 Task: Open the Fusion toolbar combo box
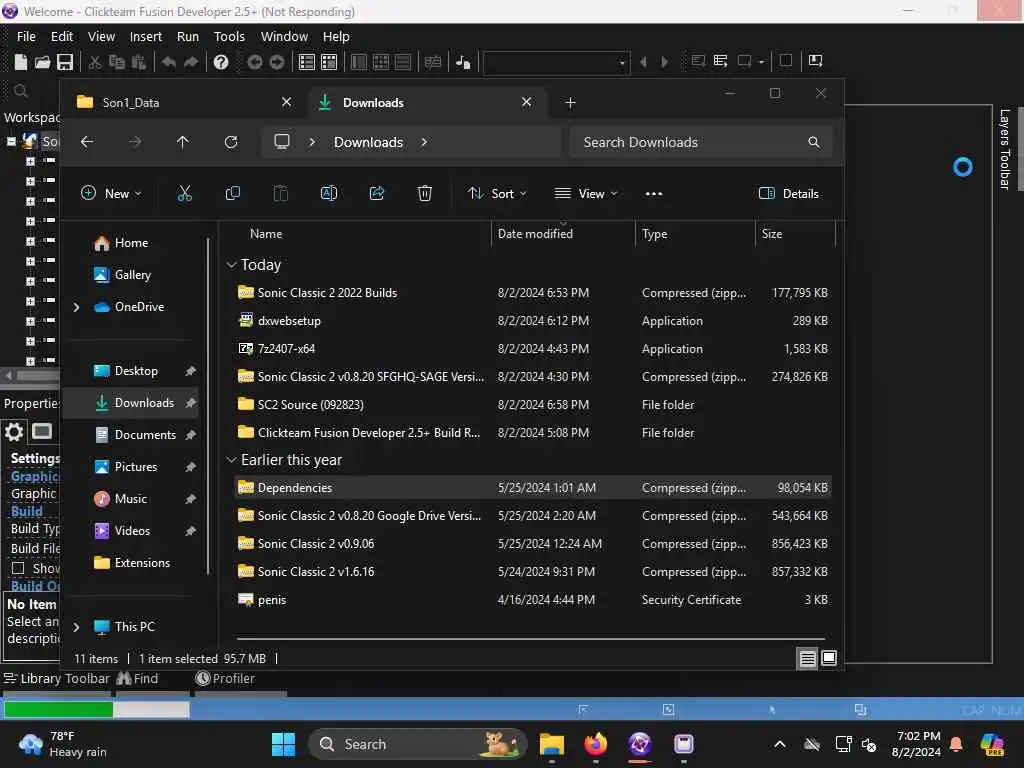[x=556, y=62]
